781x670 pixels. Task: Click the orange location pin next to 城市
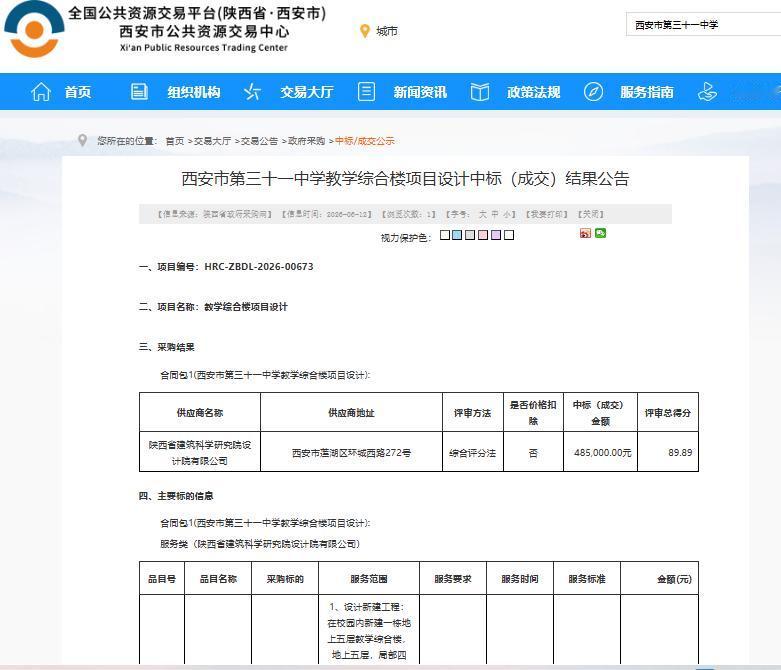[x=365, y=31]
